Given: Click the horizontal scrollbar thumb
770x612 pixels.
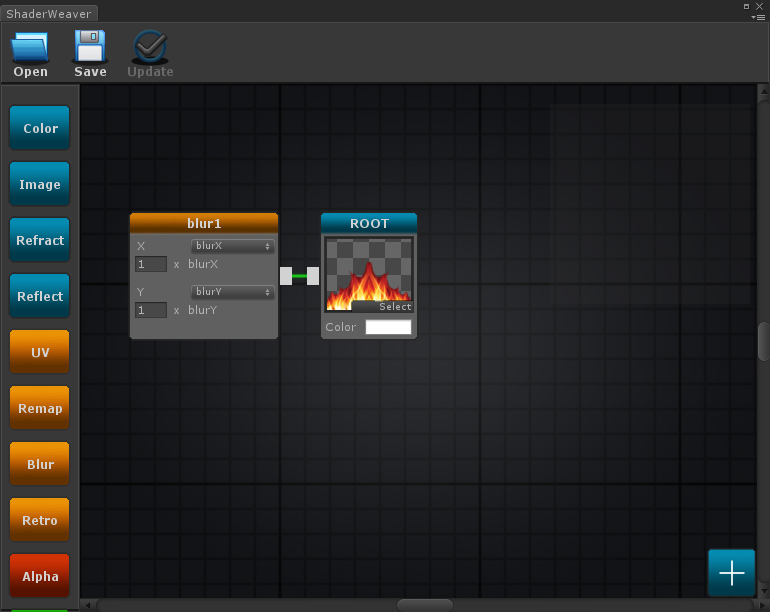Looking at the screenshot, I should click(425, 605).
